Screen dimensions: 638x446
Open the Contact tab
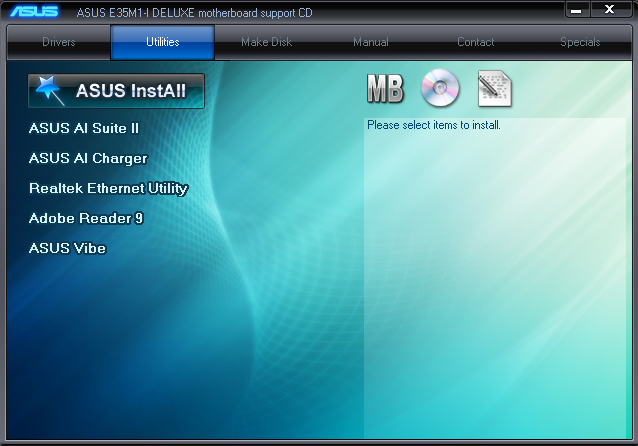pos(475,42)
